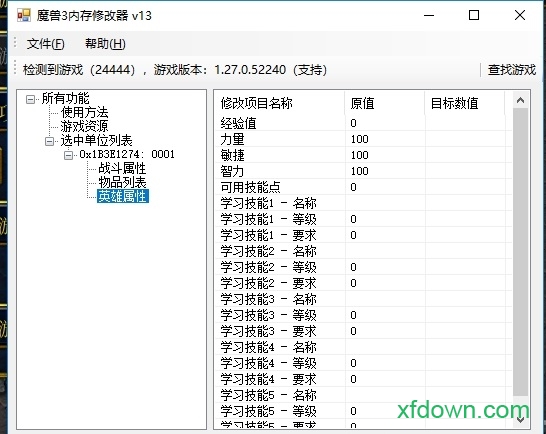Select 英雄属性 tree item
The width and height of the screenshot is (546, 434).
(x=123, y=196)
